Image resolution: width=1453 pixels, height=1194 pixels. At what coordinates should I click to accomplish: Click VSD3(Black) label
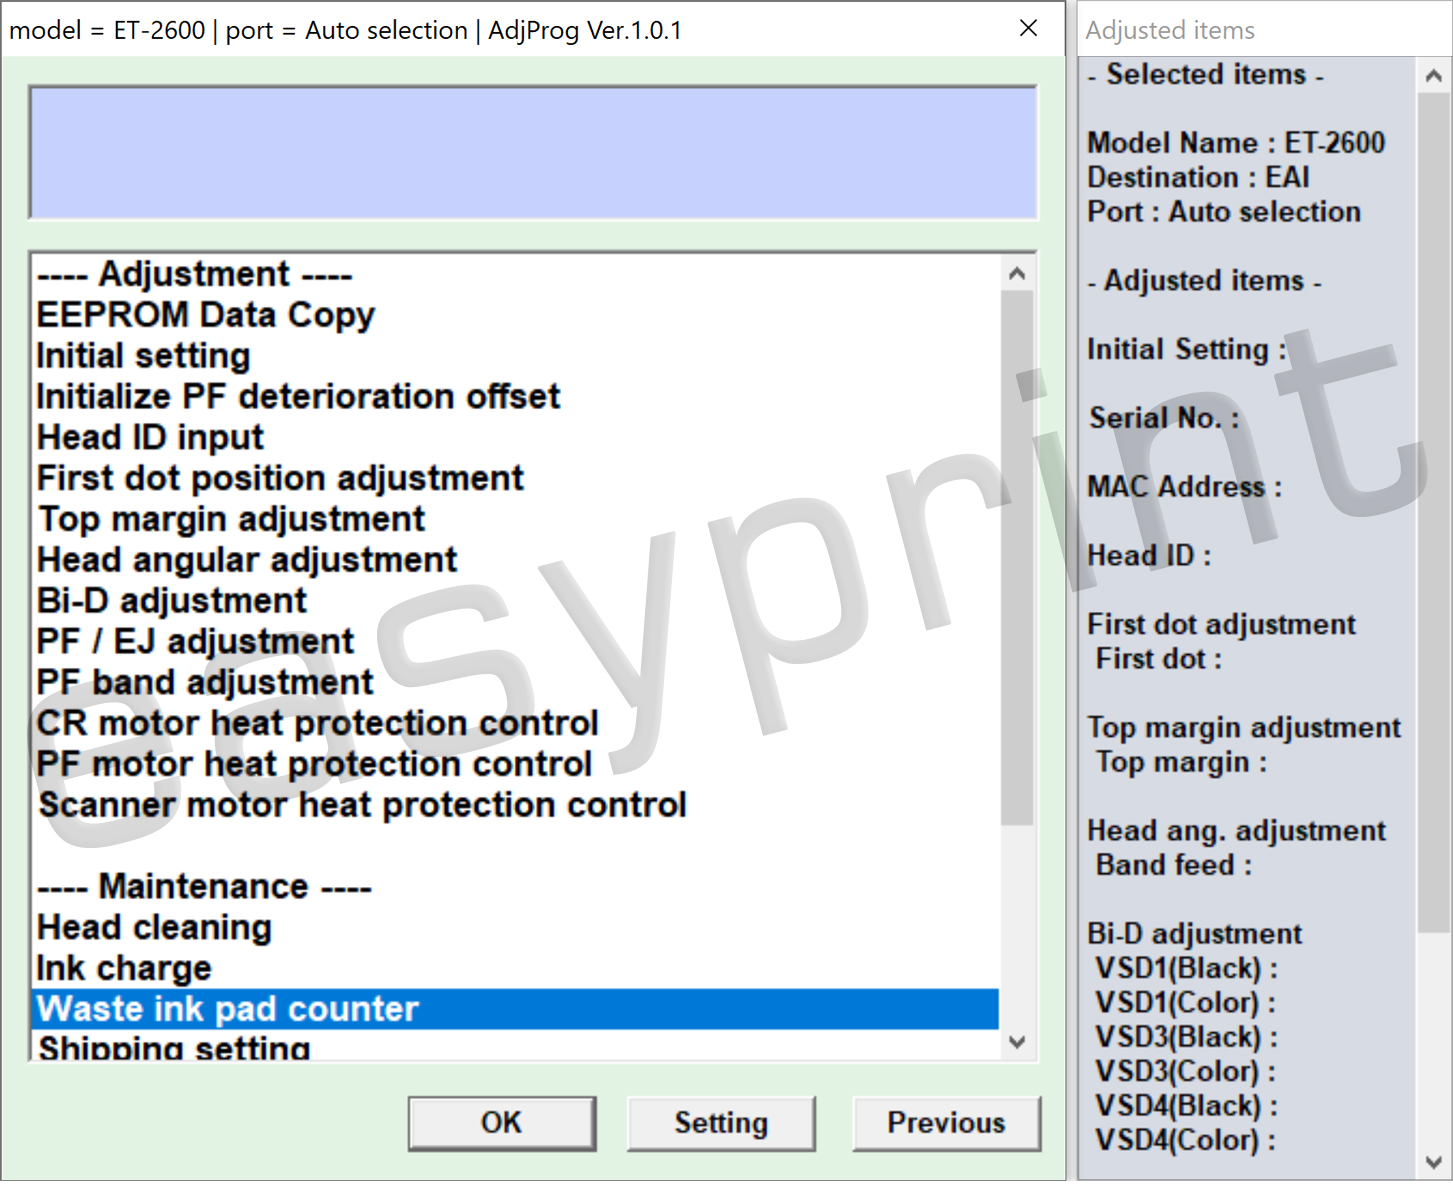(1186, 1038)
